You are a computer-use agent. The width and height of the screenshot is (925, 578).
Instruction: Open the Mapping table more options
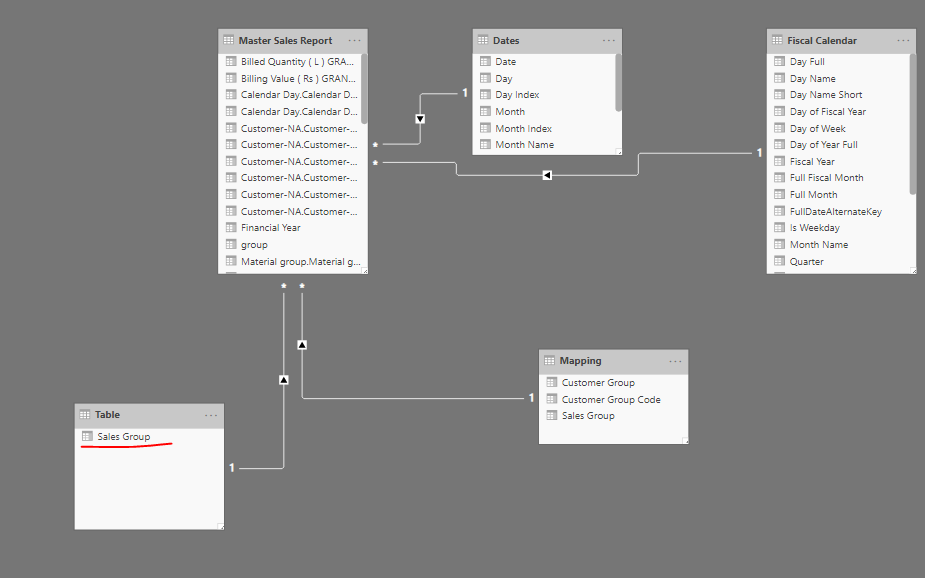(x=675, y=361)
